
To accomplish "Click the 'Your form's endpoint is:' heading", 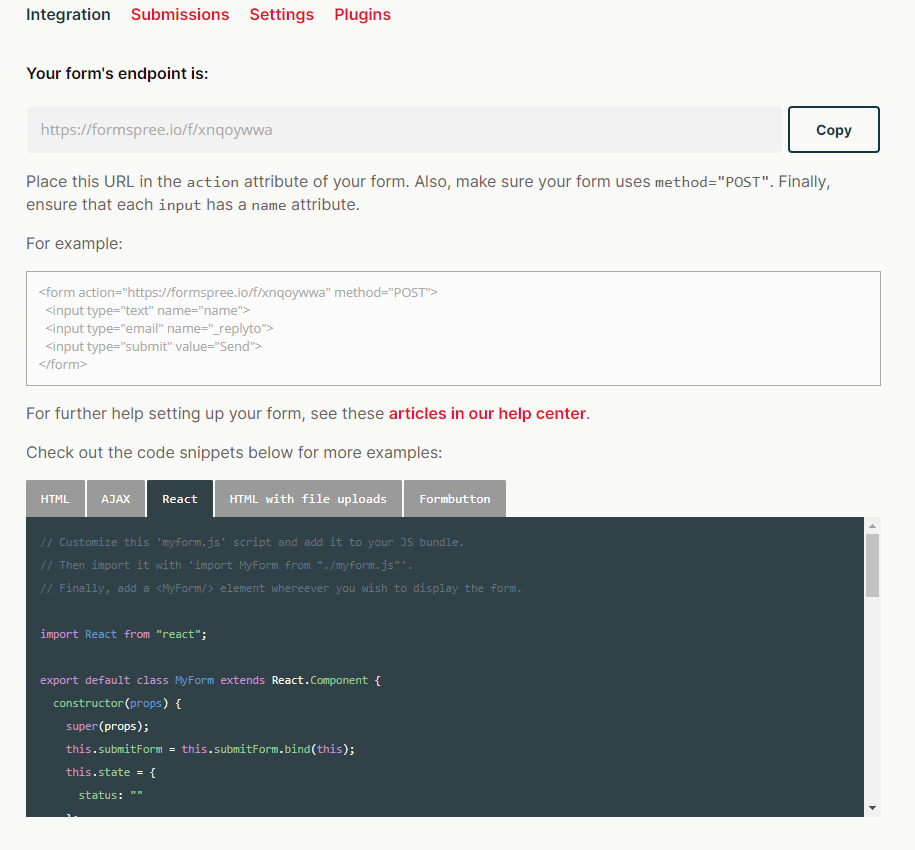I will [x=117, y=74].
